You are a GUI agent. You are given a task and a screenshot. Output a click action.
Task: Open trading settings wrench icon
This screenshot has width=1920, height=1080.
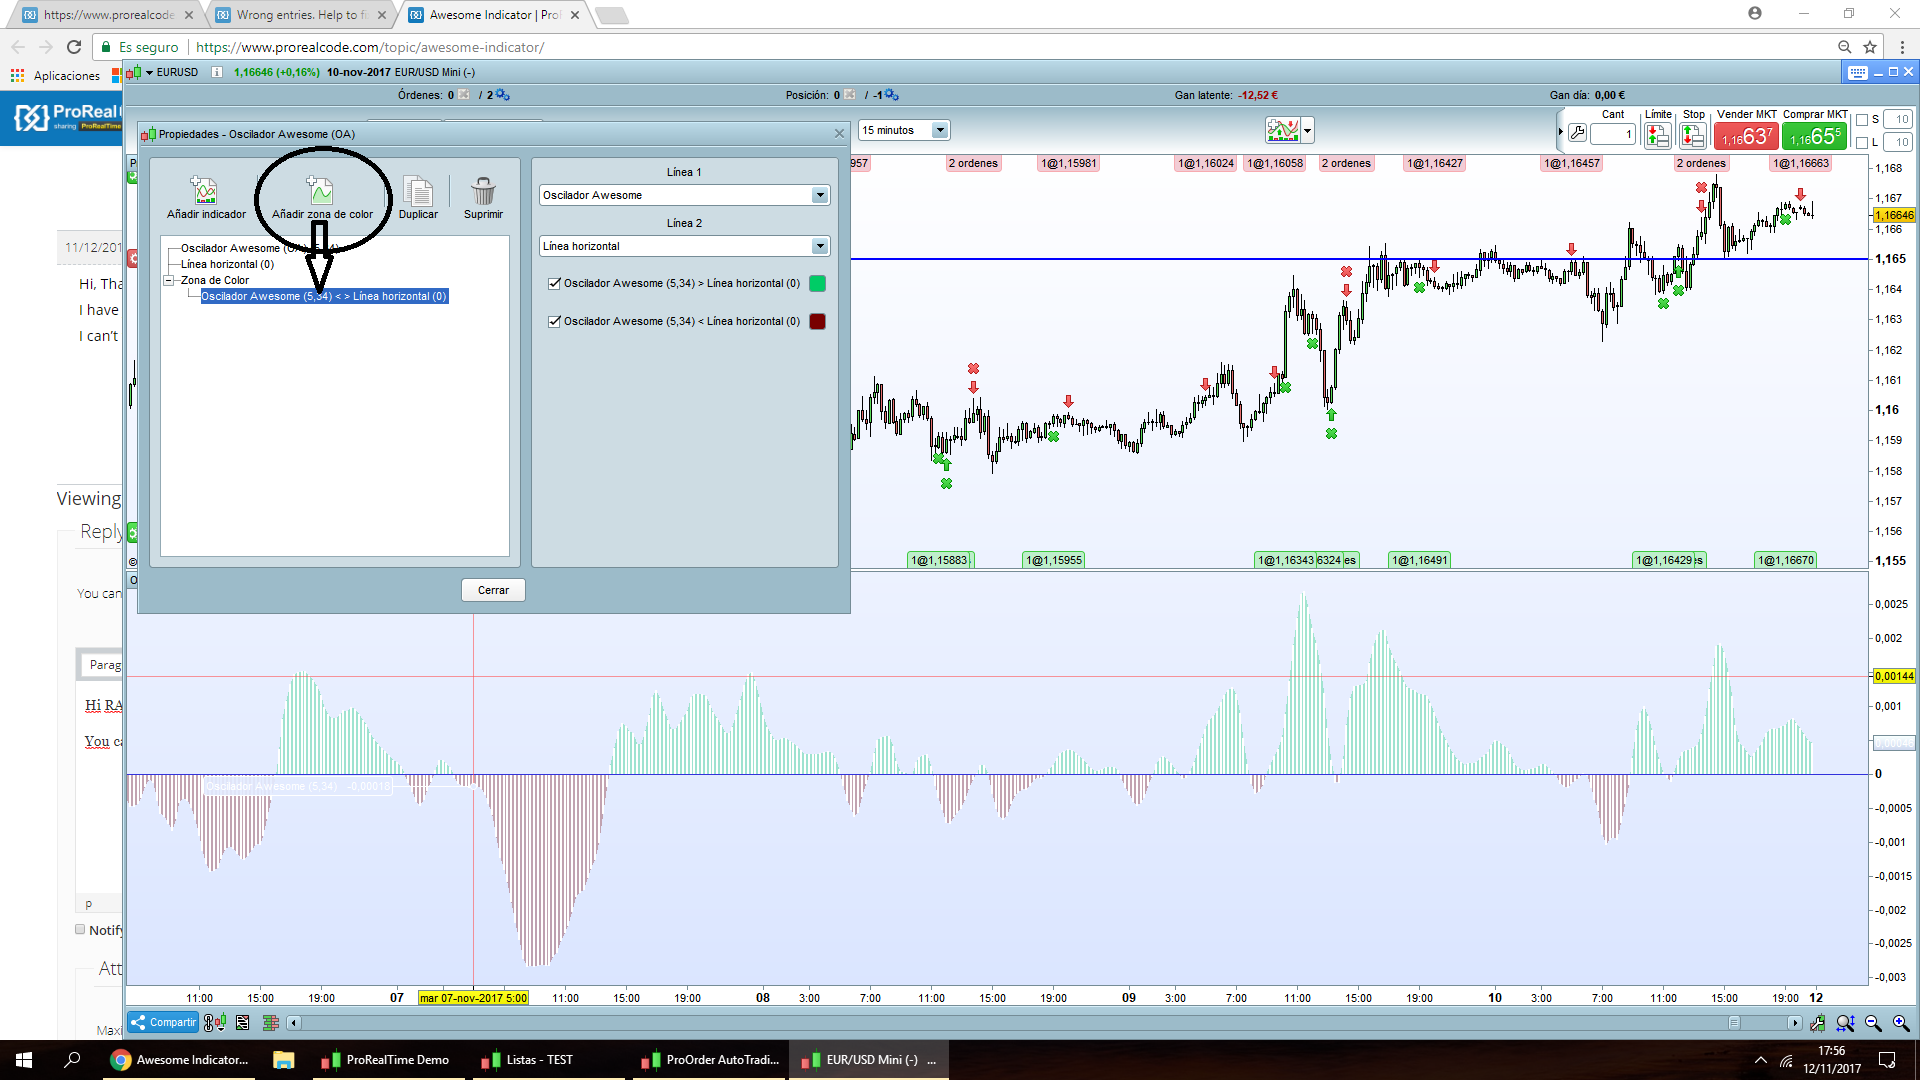click(x=1578, y=133)
